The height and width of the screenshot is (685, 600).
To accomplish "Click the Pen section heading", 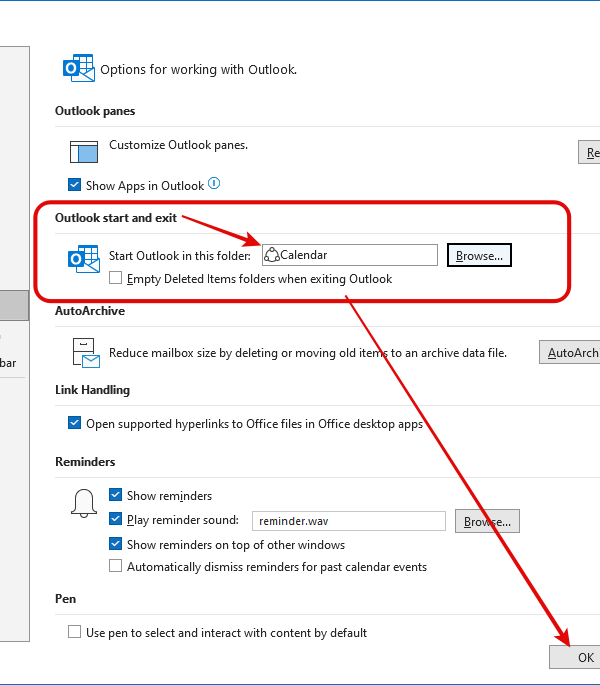I will tap(66, 599).
